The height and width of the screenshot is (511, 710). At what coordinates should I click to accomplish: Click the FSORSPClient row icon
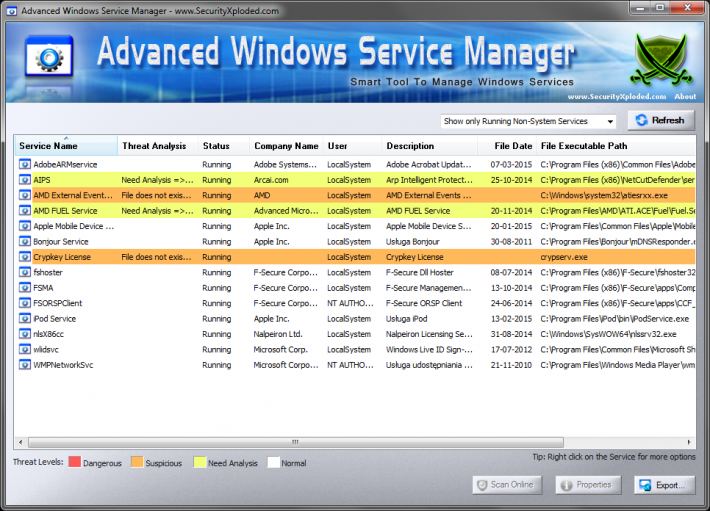24,303
